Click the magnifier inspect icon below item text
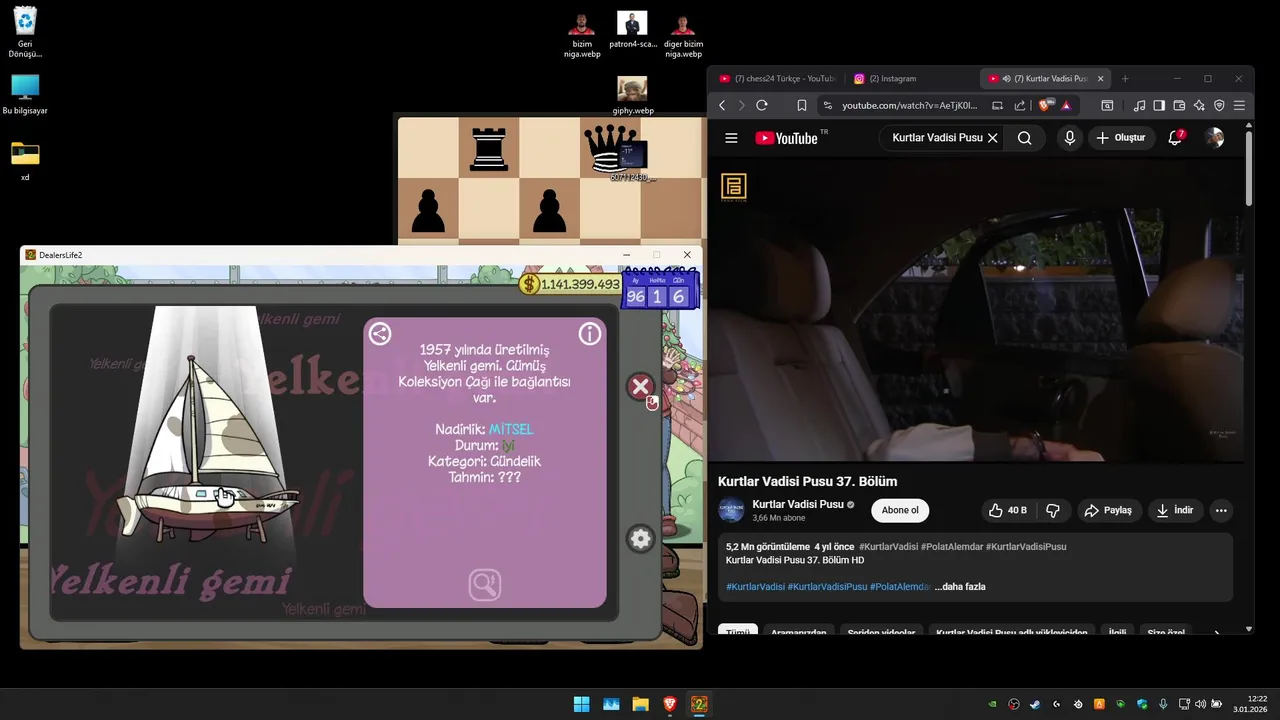 click(485, 584)
